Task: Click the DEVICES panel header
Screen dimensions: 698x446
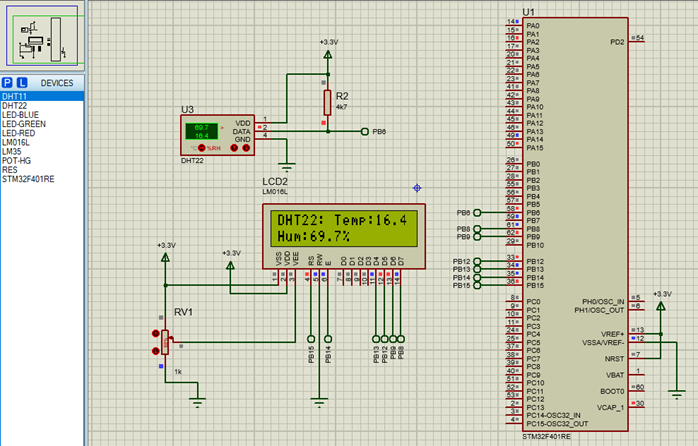Action: 56,83
